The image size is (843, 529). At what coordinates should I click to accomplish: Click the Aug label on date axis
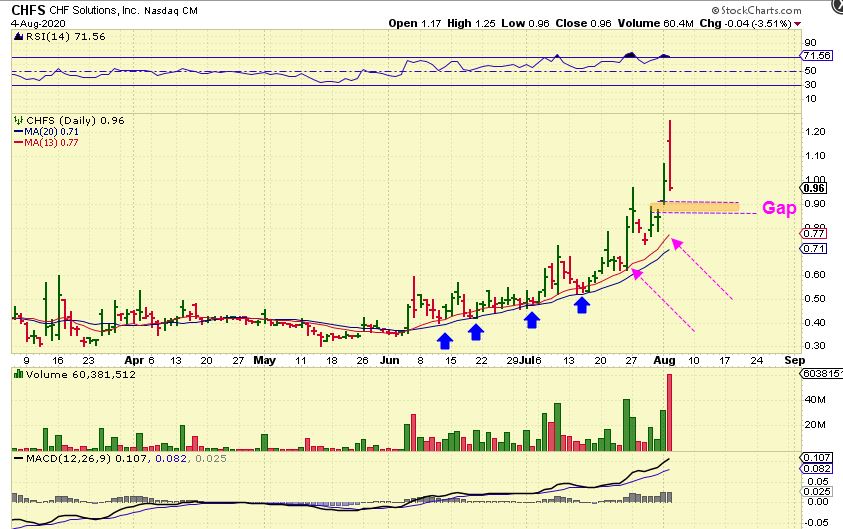pyautogui.click(x=665, y=360)
